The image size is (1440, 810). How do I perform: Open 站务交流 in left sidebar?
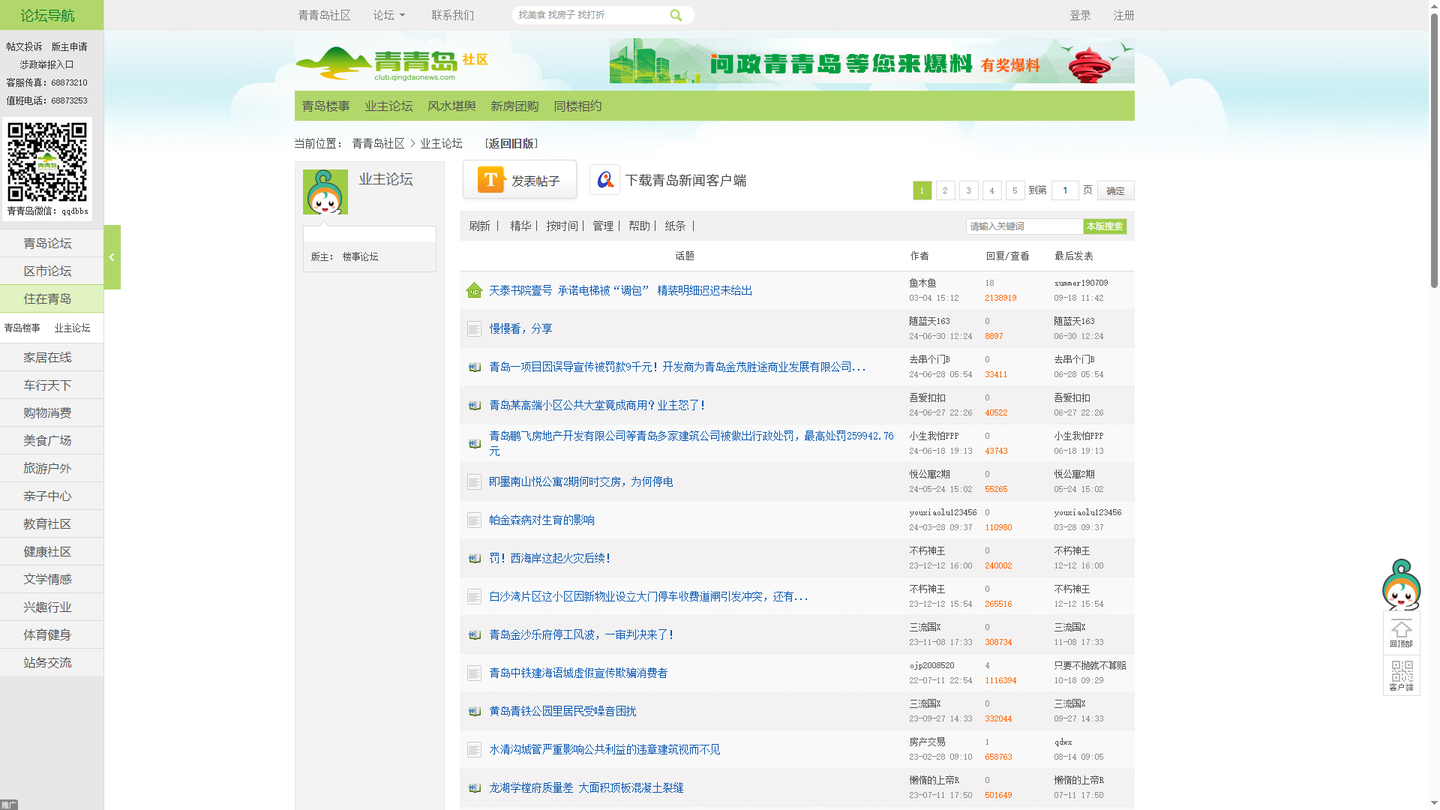(x=48, y=662)
